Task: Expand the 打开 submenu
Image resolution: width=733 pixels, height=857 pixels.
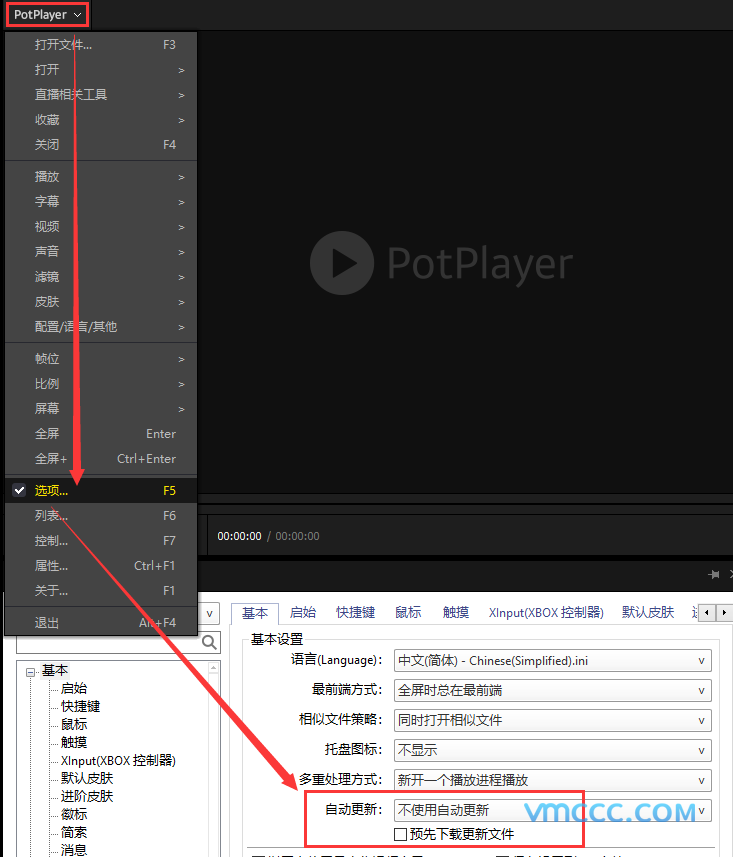Action: (x=101, y=69)
